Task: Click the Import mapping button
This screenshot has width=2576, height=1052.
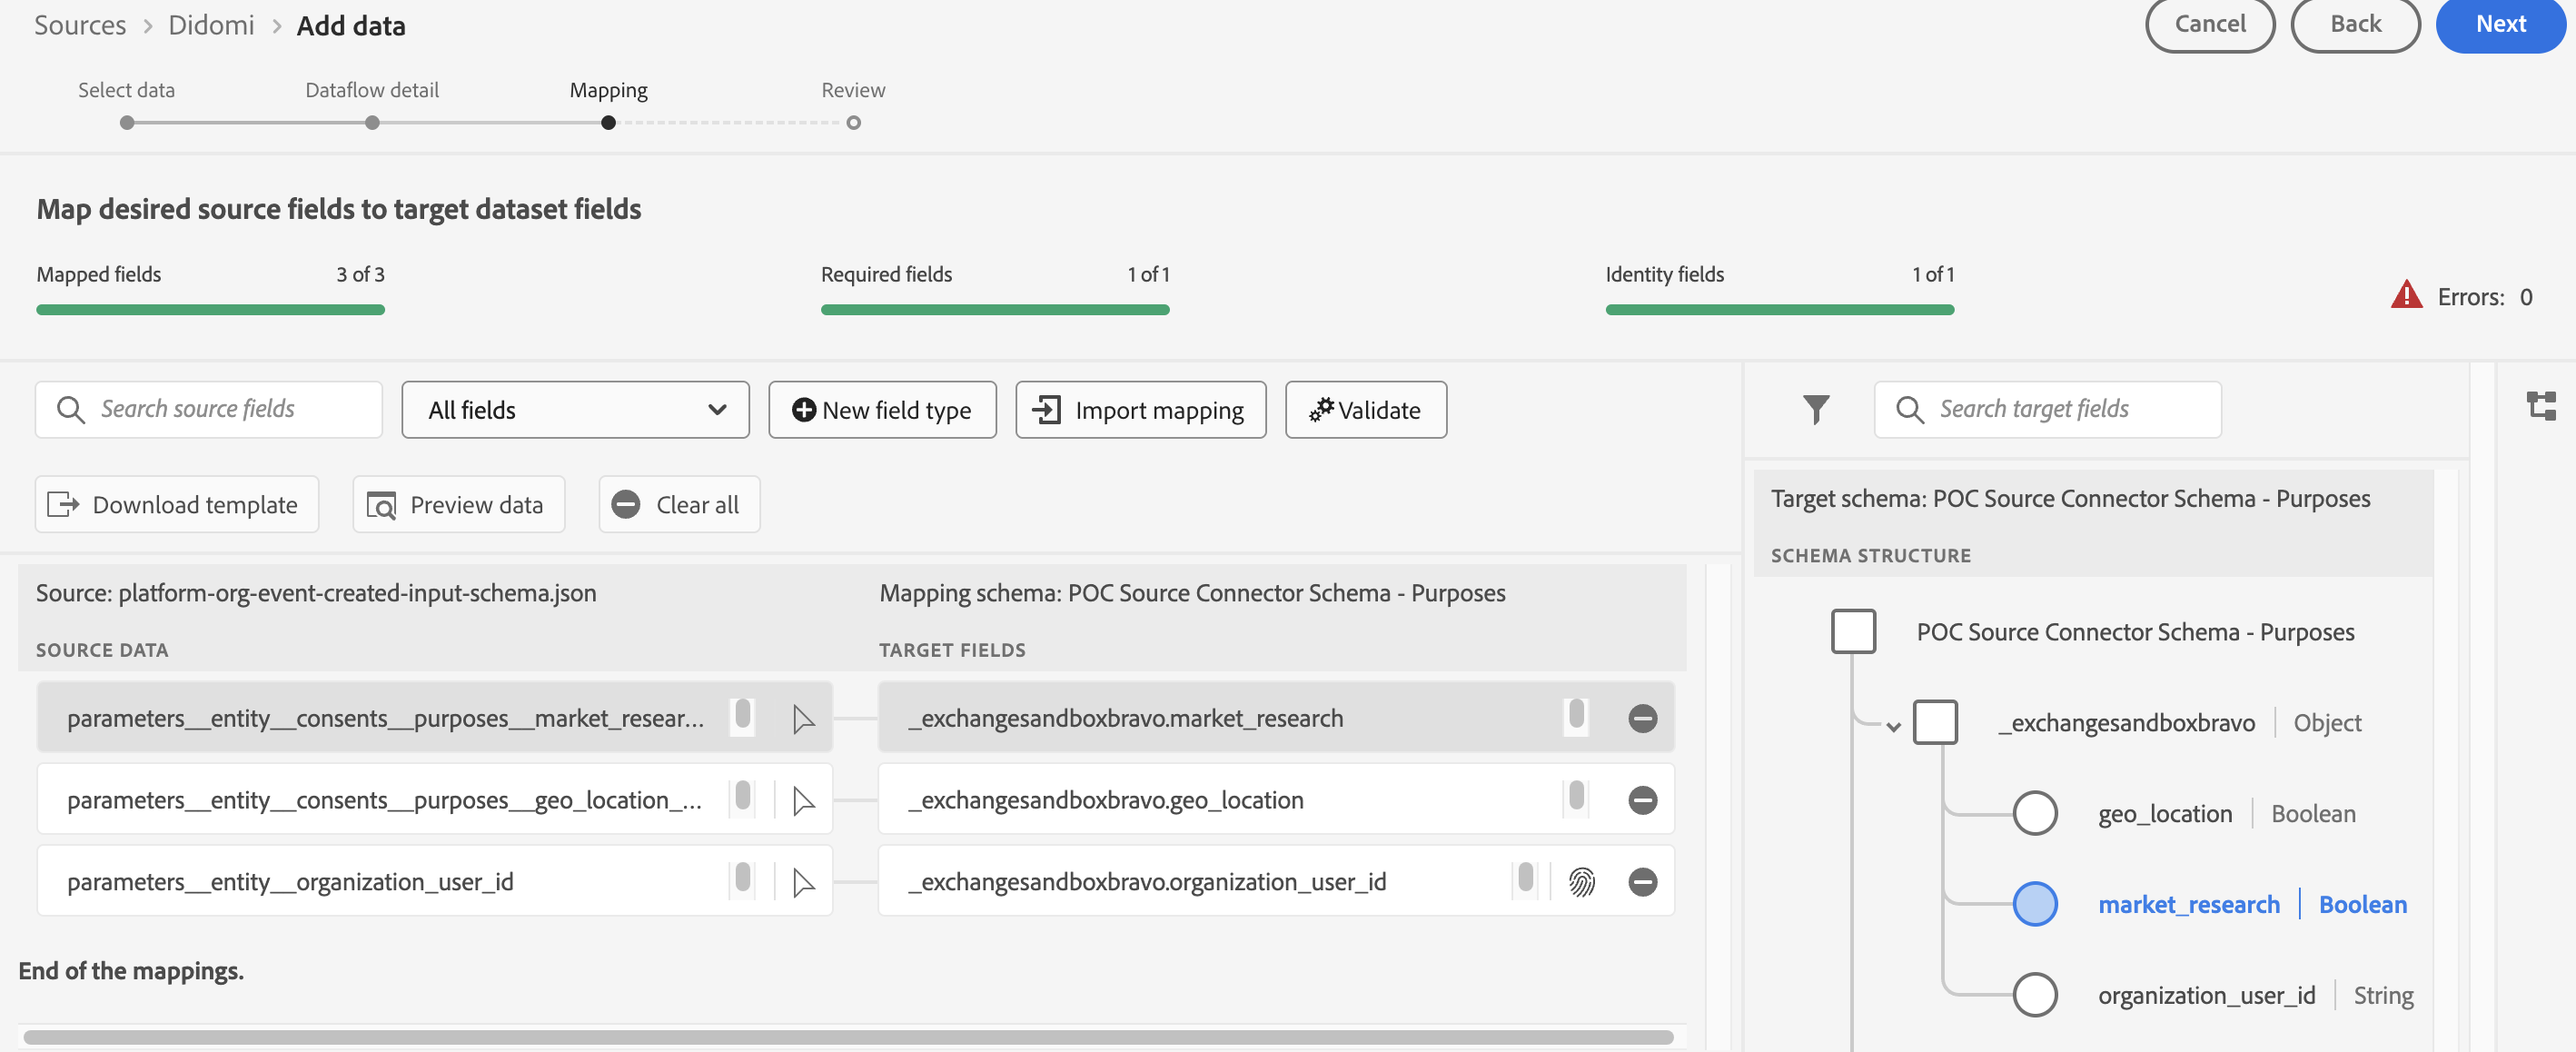Action: point(1140,410)
